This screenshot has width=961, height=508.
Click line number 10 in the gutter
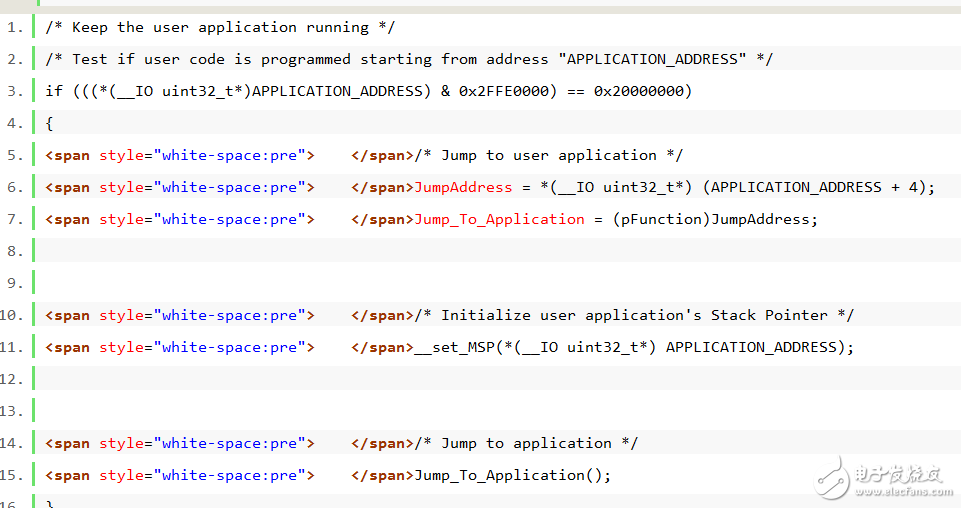(x=12, y=316)
